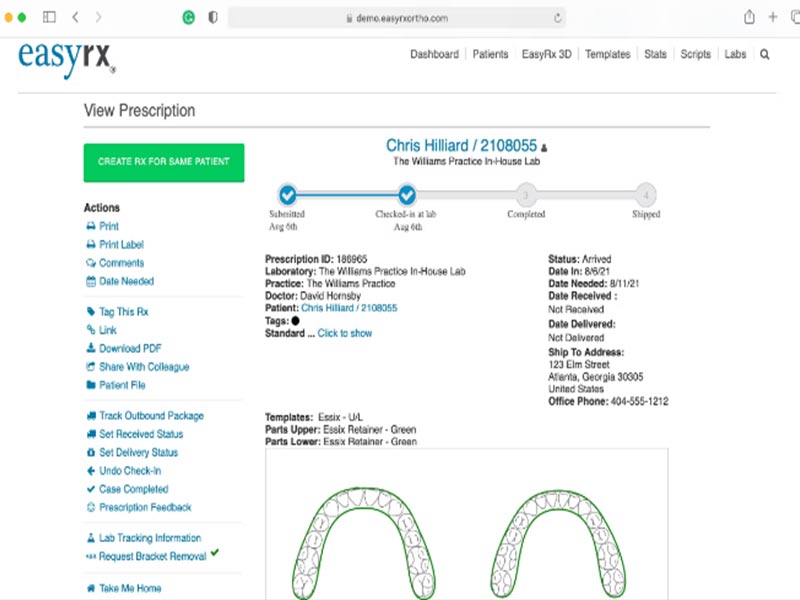
Task: Click the 'Office Phone: 404-555-1212' text
Action: (608, 402)
